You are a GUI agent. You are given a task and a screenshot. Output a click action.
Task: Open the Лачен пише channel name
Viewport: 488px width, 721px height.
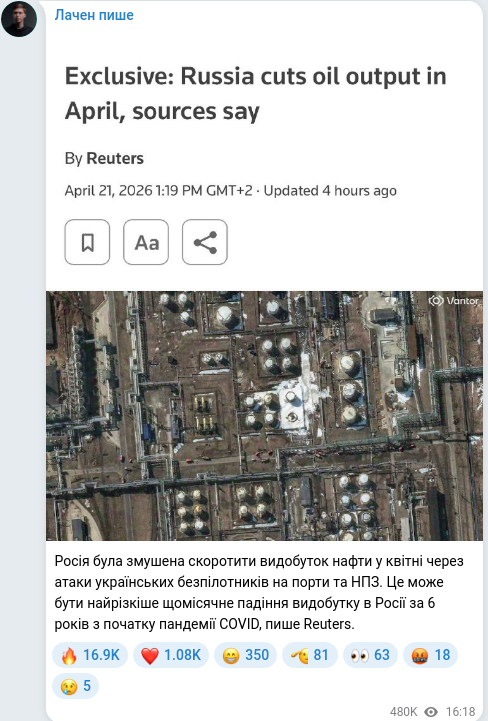point(94,15)
